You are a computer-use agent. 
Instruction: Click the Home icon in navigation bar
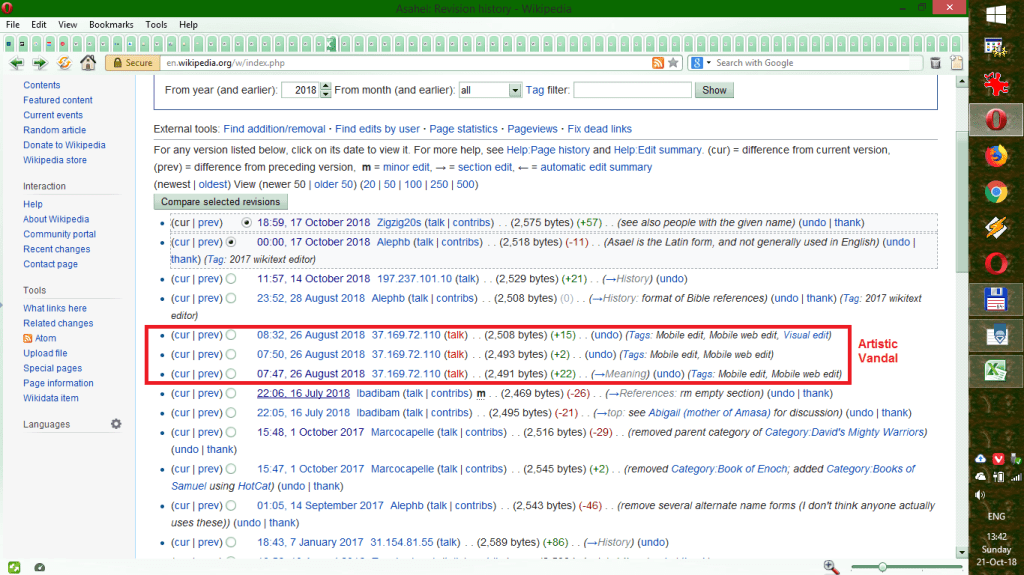(88, 63)
